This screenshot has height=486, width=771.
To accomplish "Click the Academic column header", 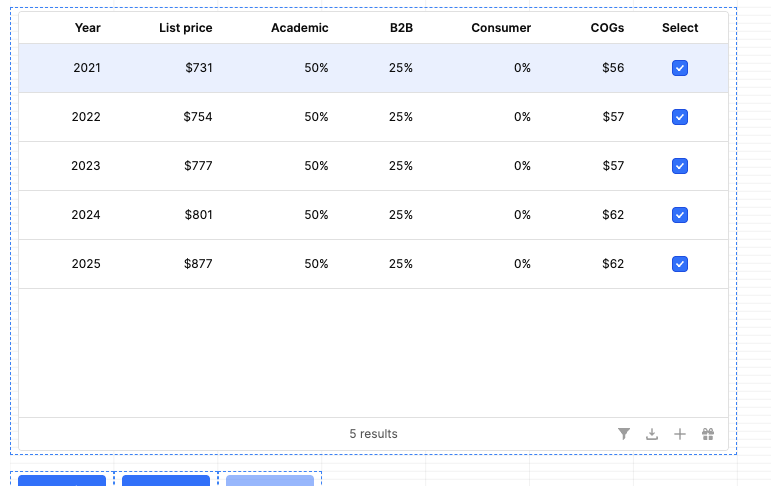I will [299, 28].
